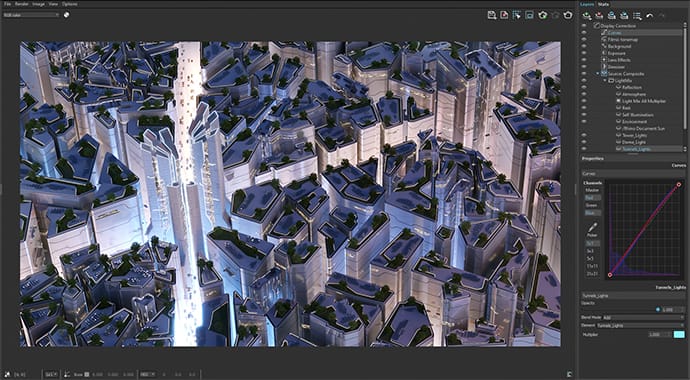The height and width of the screenshot is (380, 690).
Task: Open the Image menu
Action: (38, 4)
